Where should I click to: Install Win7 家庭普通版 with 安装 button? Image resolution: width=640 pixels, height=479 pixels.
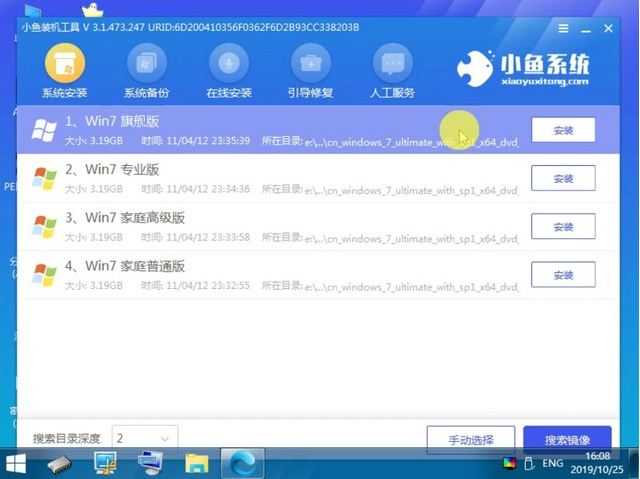(563, 275)
